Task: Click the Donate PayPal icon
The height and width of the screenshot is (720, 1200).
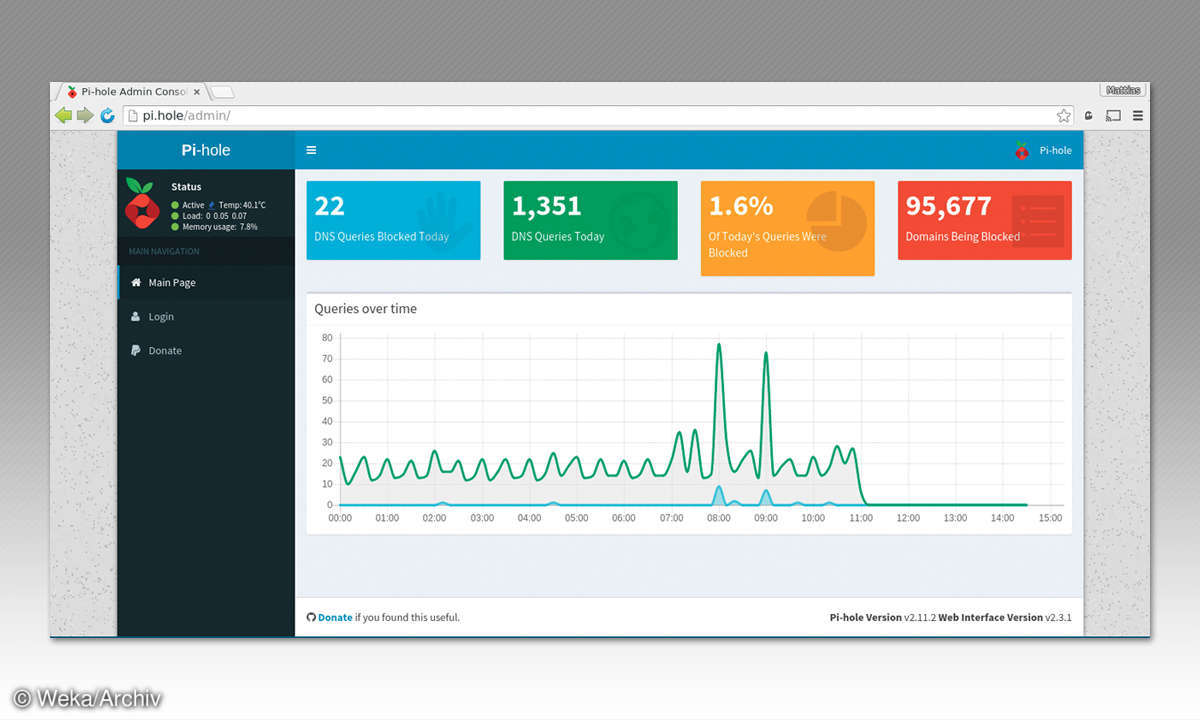Action: [136, 350]
